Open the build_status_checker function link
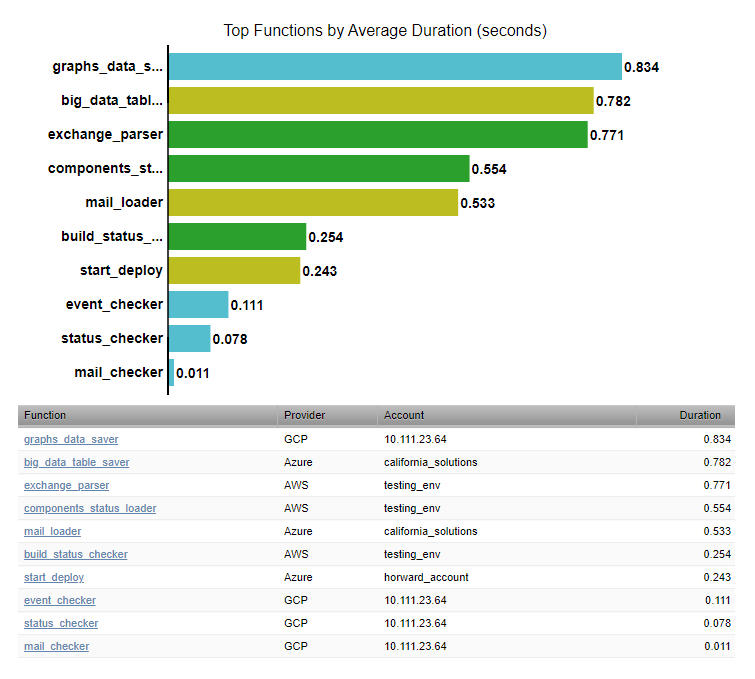This screenshot has height=679, width=755. pos(76,554)
